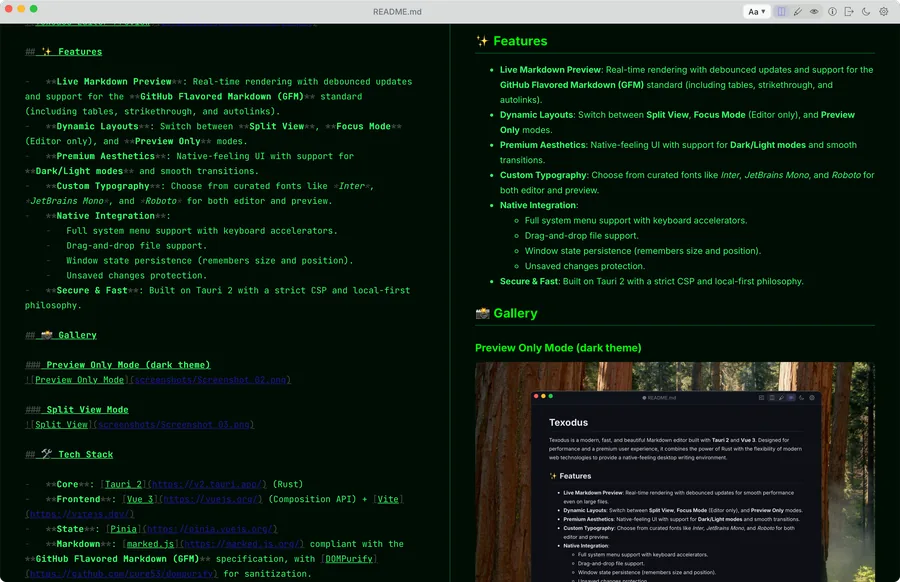900x582 pixels.
Task: Click the Vue 3 link in editor
Action: 139,499
